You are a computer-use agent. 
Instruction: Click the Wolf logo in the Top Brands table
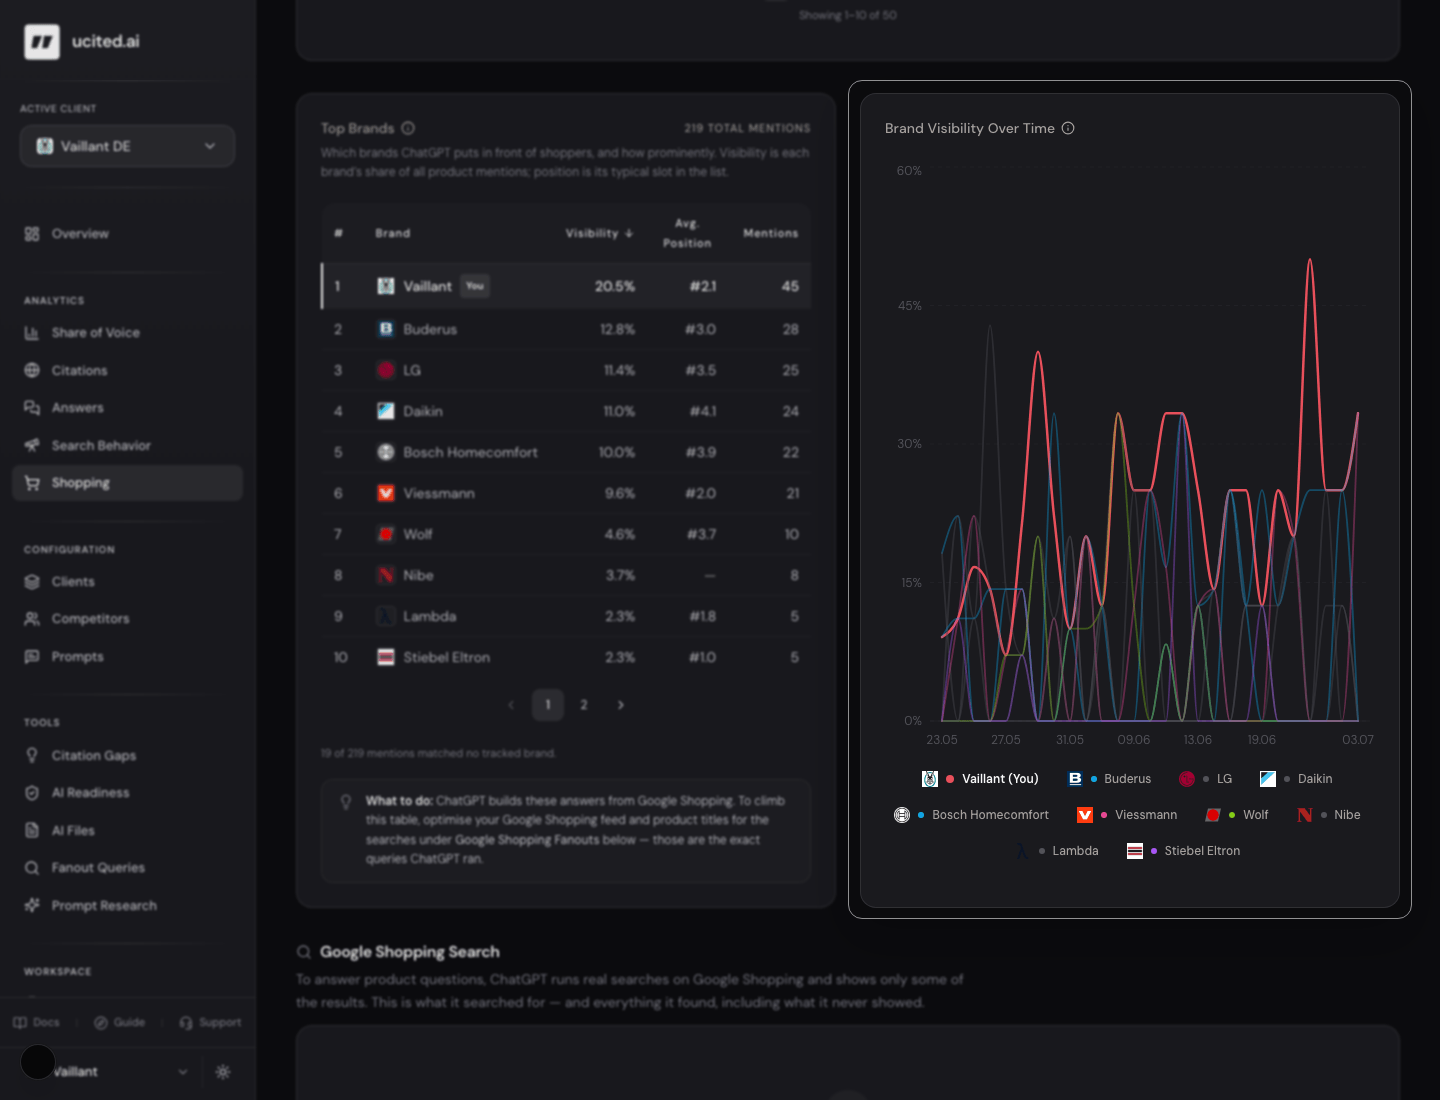[386, 534]
